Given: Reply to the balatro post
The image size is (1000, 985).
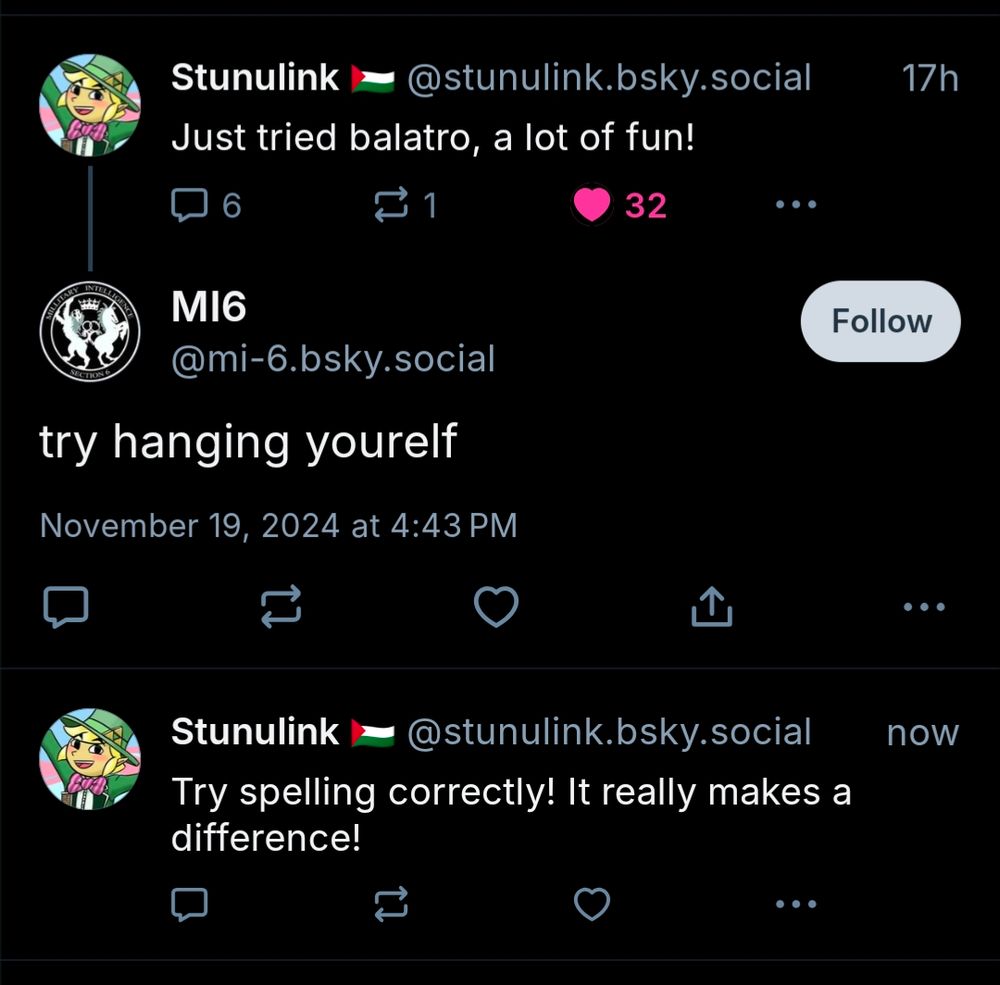Looking at the screenshot, I should click(x=189, y=205).
